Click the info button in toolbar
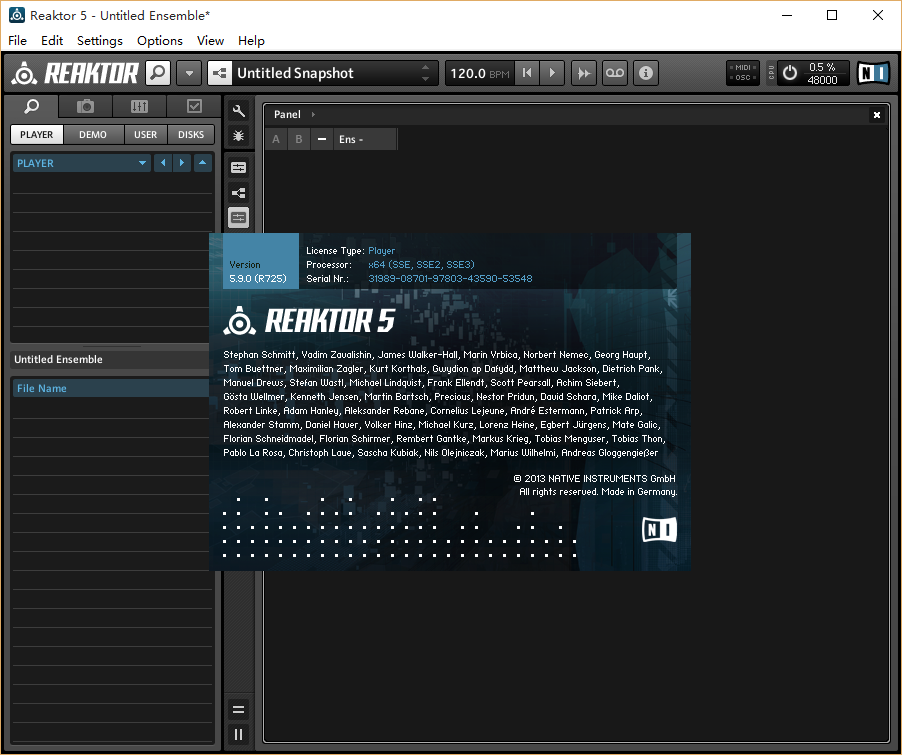This screenshot has width=902, height=755. [646, 73]
